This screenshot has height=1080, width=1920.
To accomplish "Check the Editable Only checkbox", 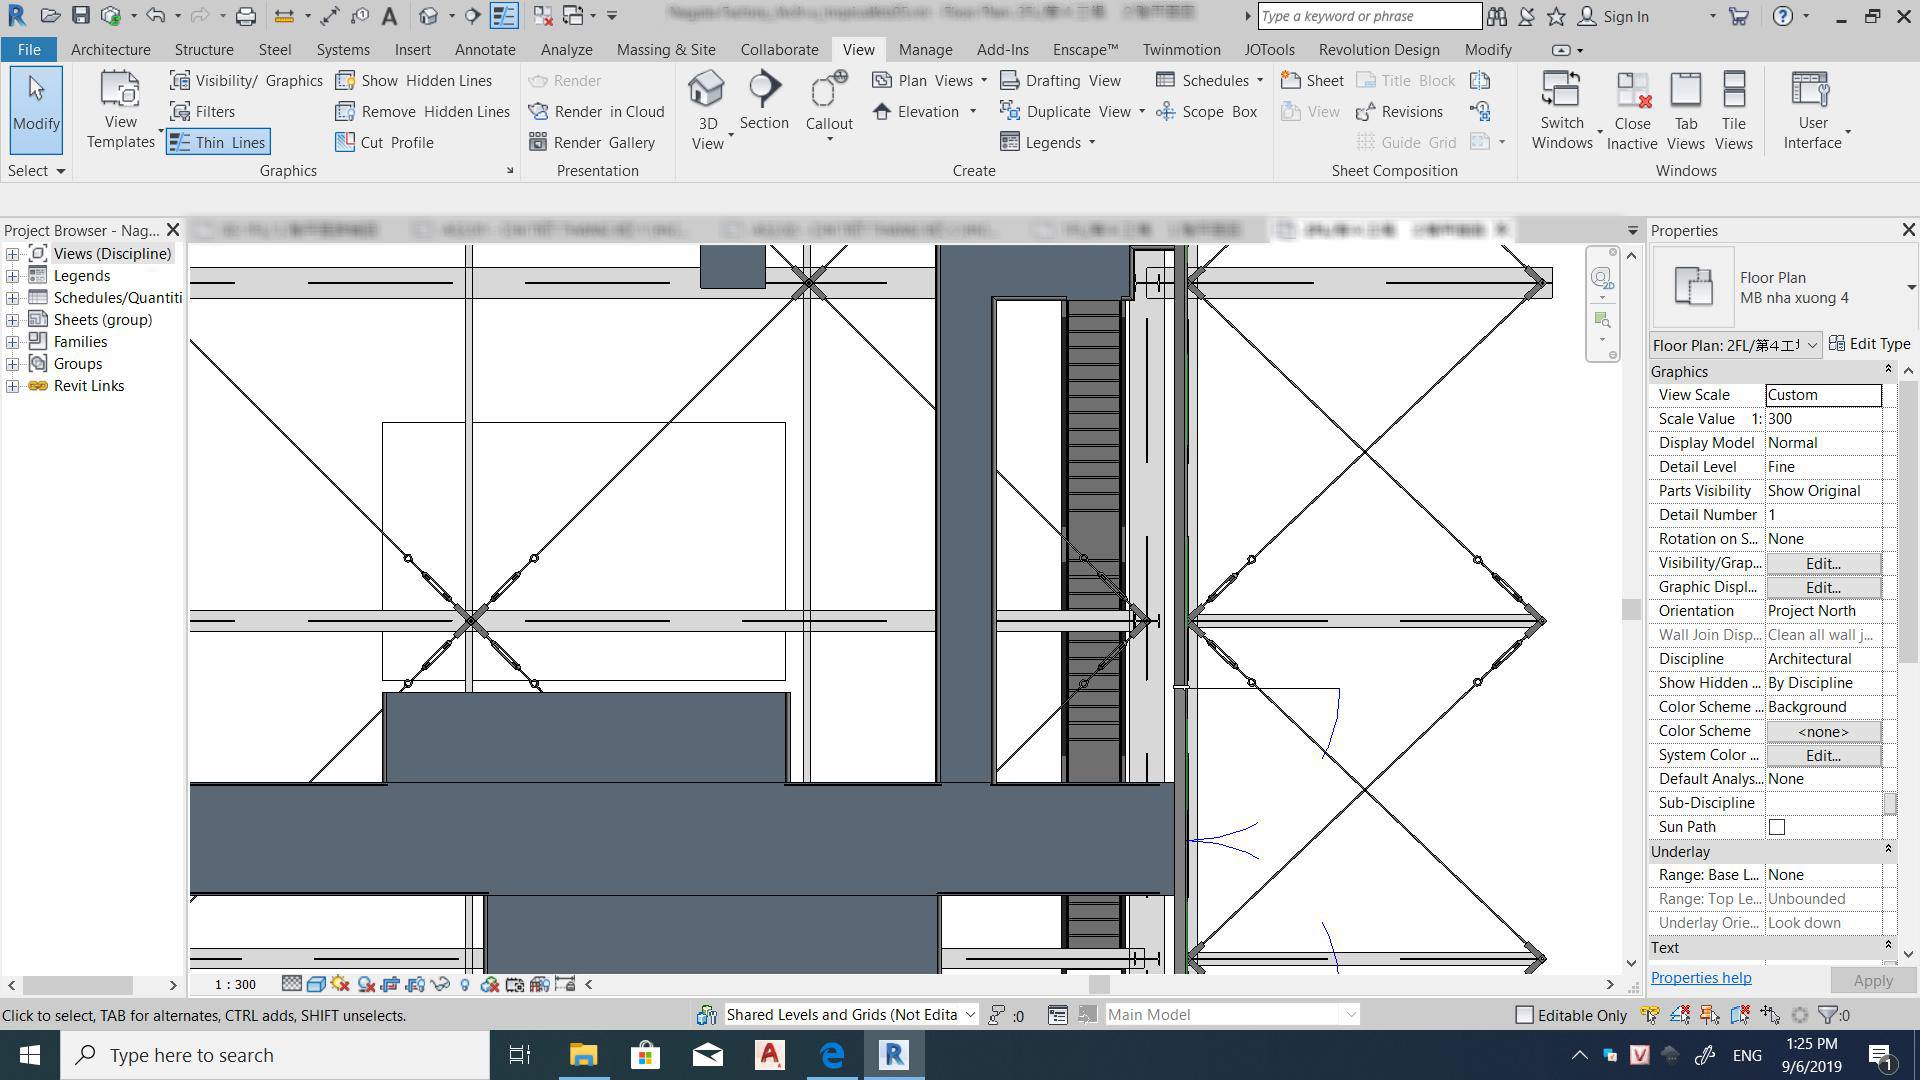I will coord(1525,1015).
